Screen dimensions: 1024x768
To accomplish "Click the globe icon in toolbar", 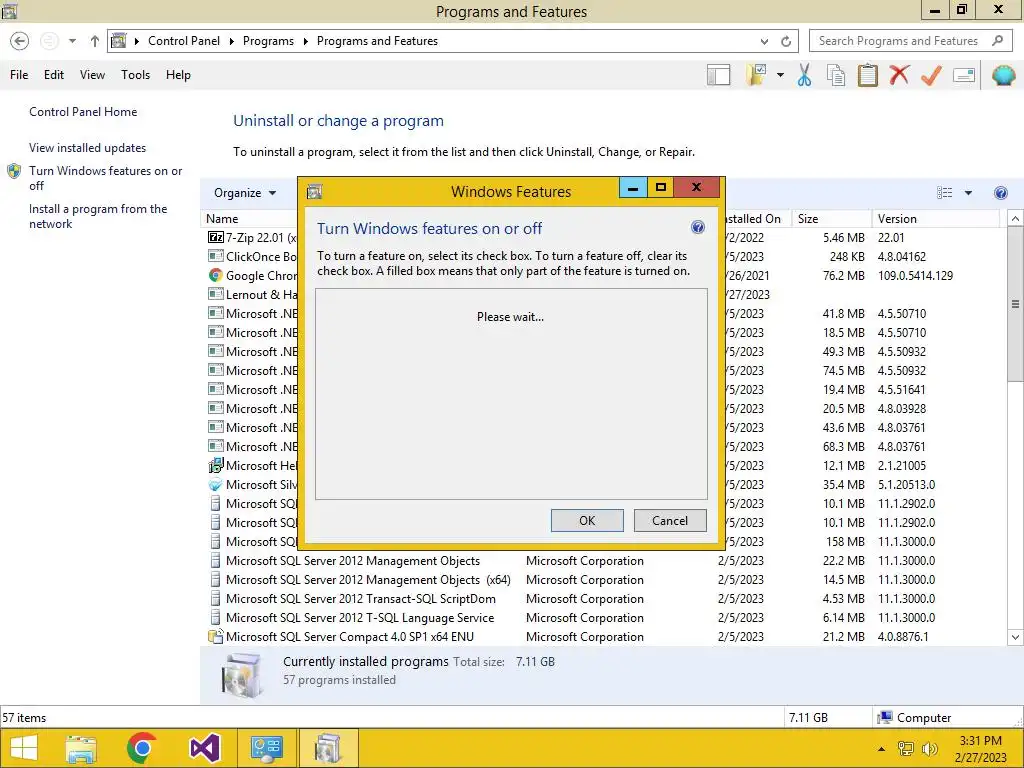I will tap(1004, 75).
